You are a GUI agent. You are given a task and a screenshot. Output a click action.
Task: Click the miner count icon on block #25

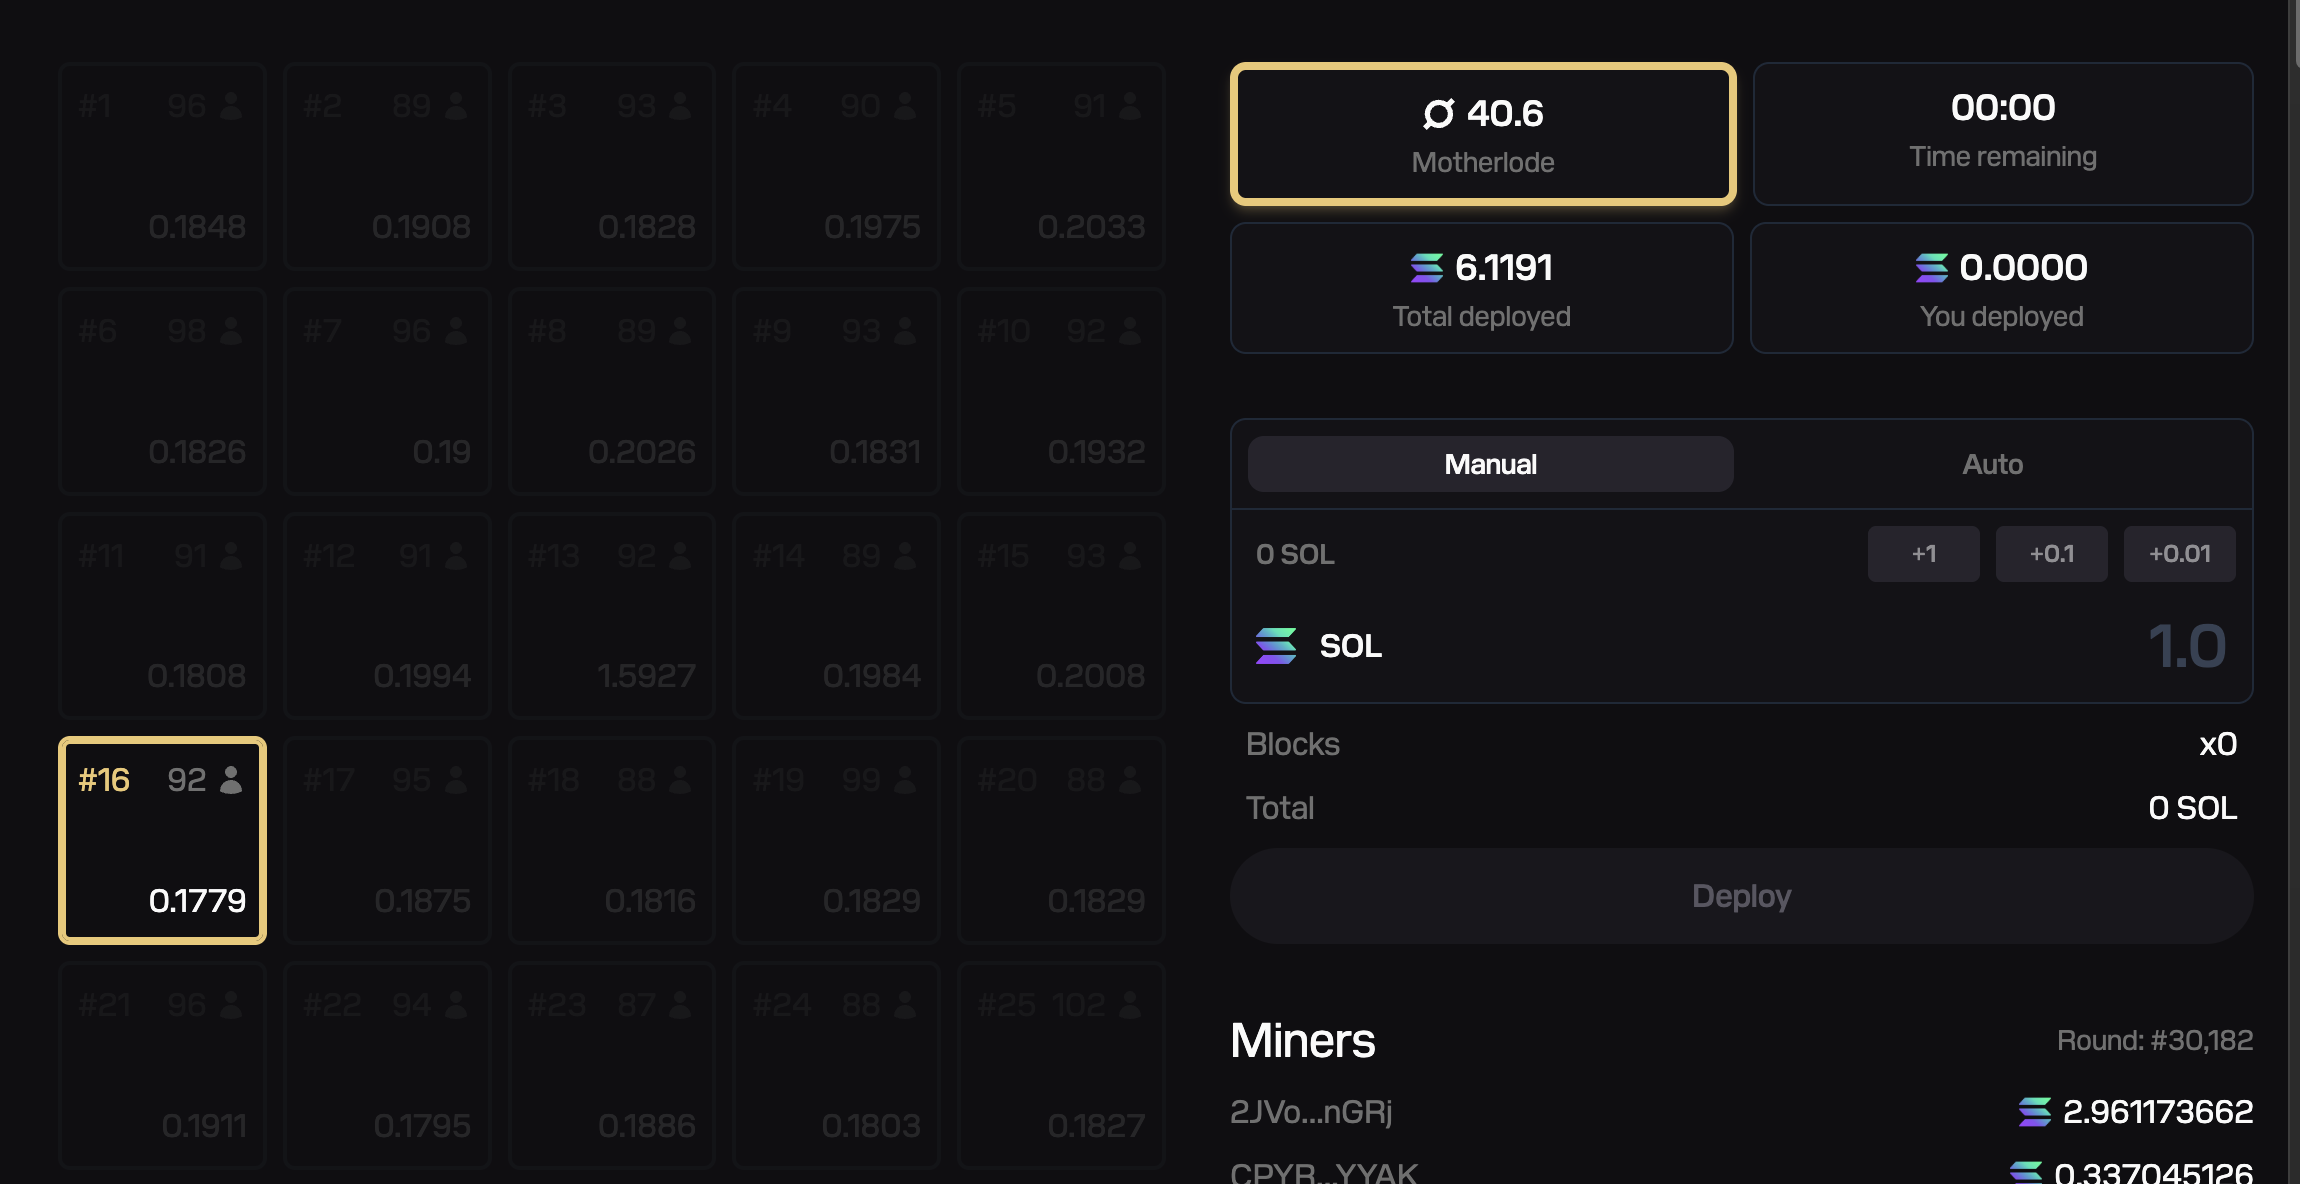tap(1131, 1004)
